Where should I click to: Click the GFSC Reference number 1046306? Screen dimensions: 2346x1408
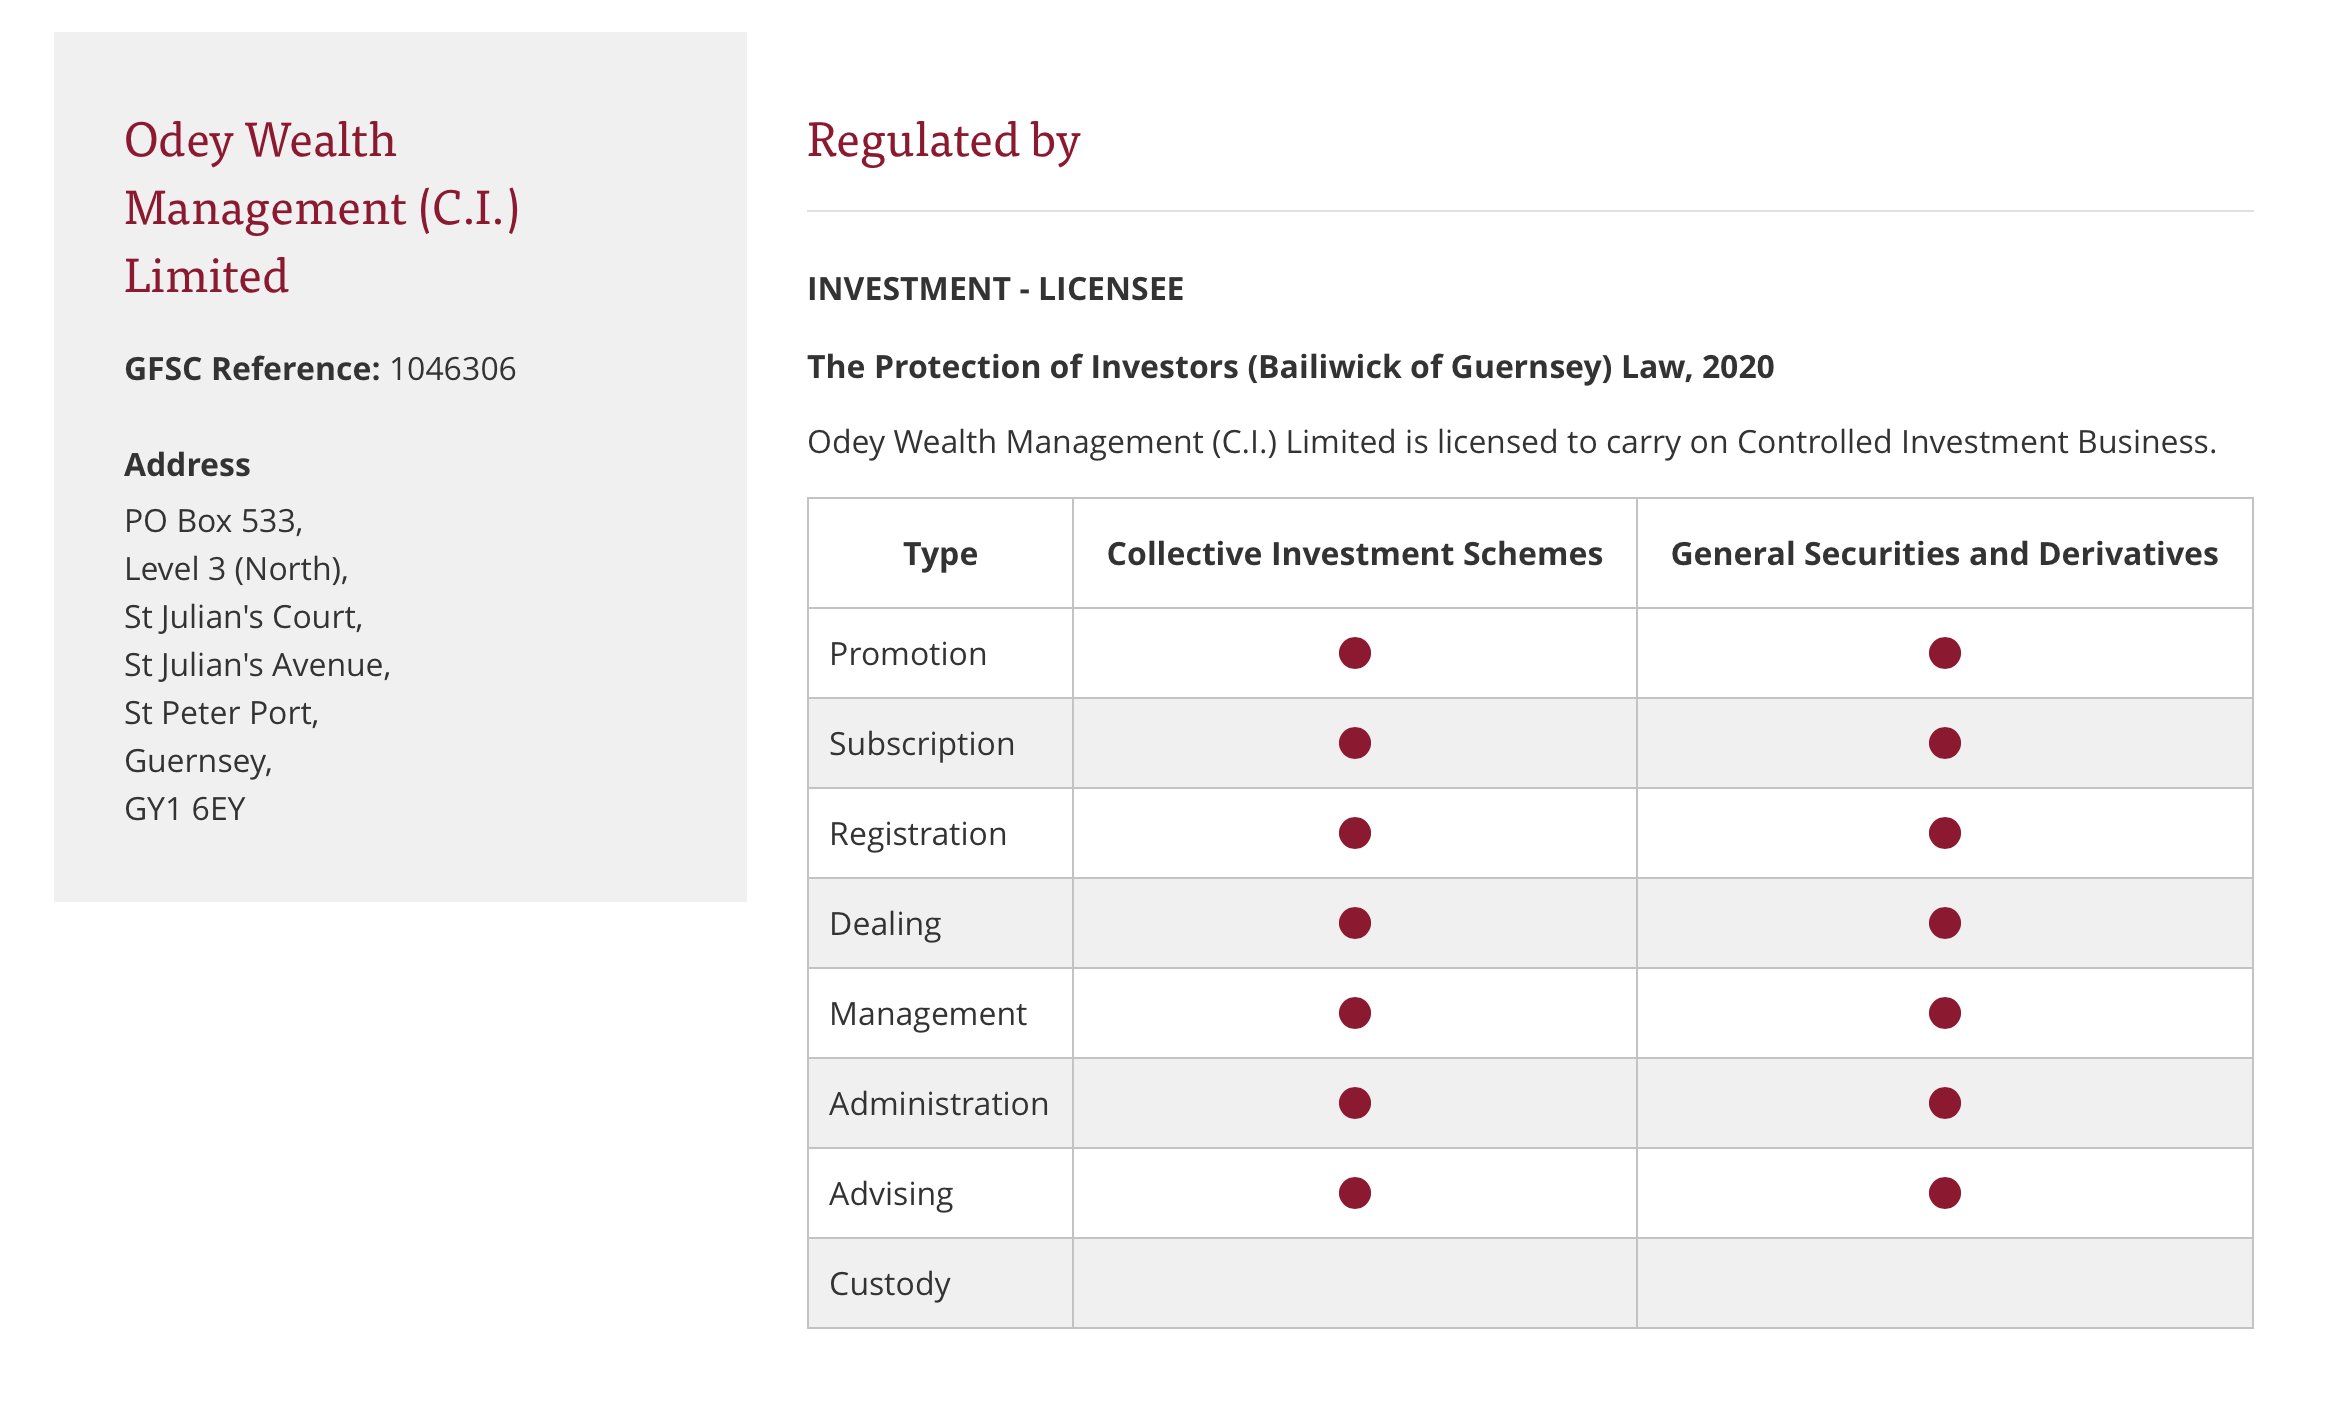[x=452, y=369]
